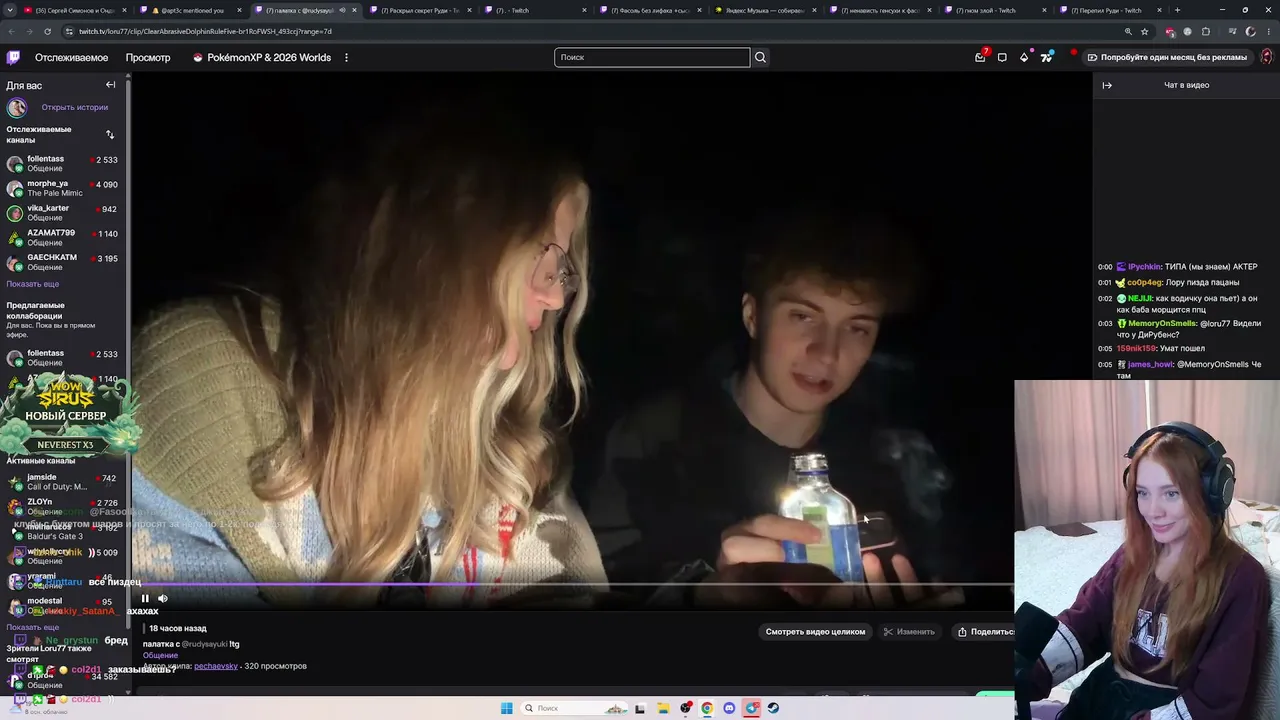The height and width of the screenshot is (720, 1280).
Task: Open PokémonXP & 2026 Worlds link
Action: (262, 57)
